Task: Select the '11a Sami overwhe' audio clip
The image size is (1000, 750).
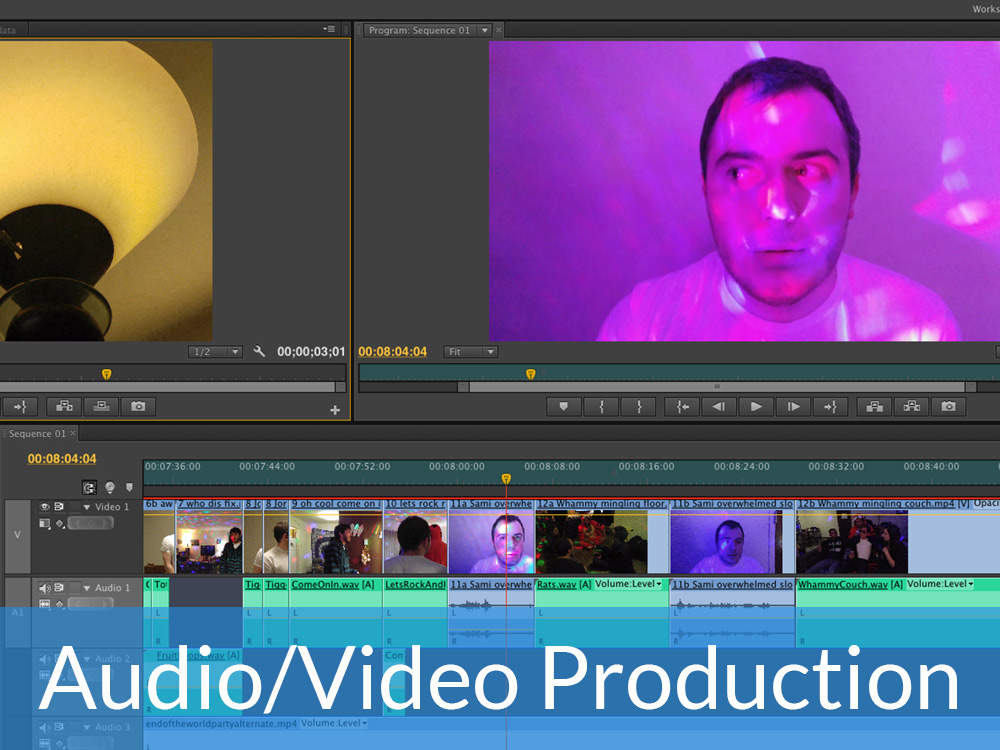Action: coord(491,612)
